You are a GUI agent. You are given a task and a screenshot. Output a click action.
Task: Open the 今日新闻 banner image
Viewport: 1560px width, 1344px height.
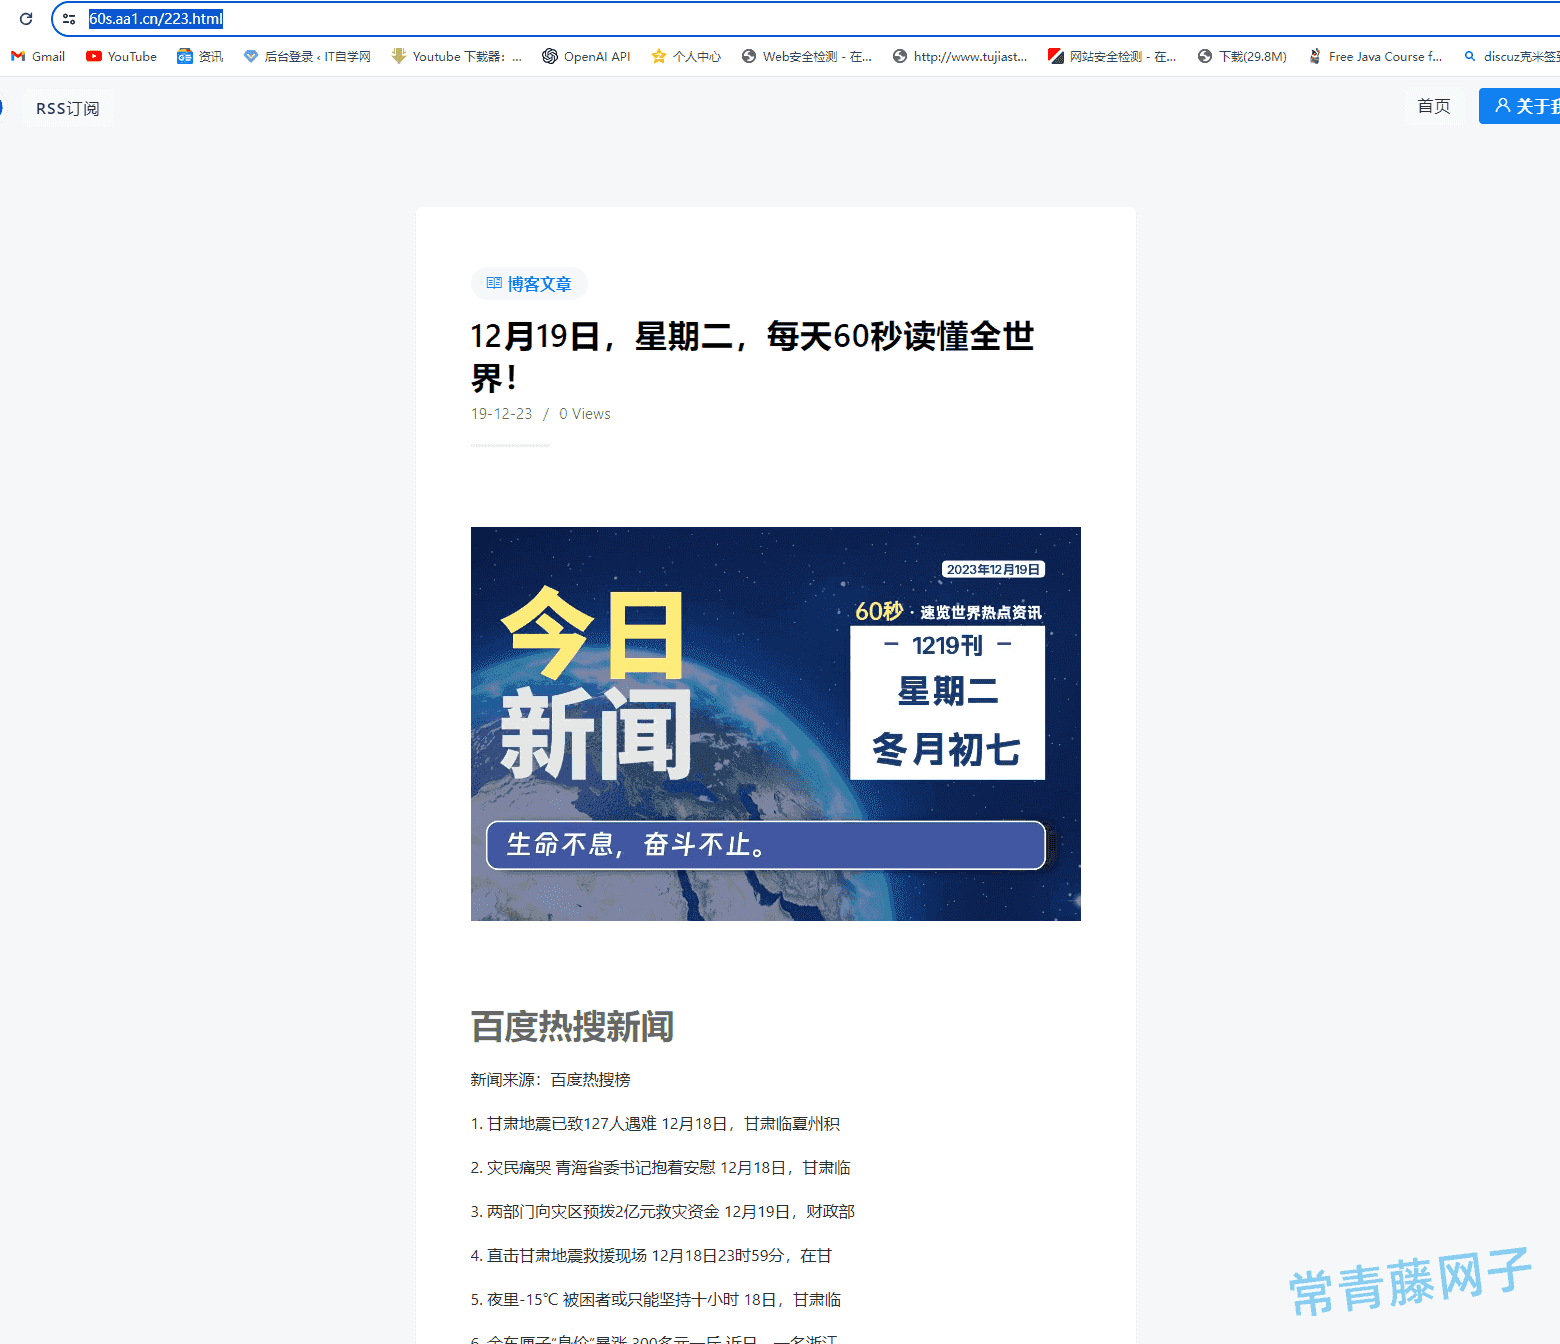pos(776,724)
